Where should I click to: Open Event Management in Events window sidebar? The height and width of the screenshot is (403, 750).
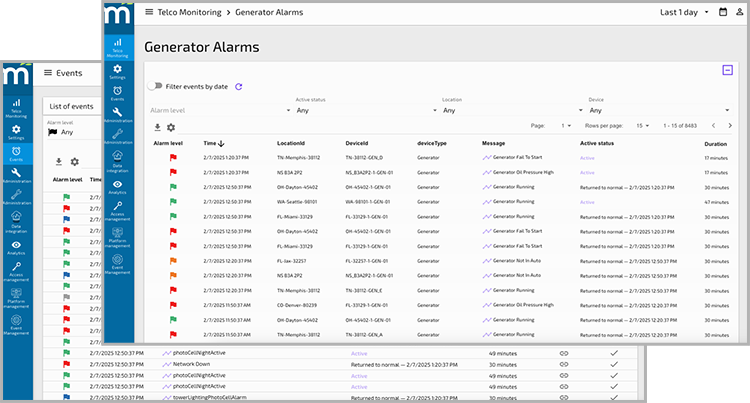tap(16, 325)
